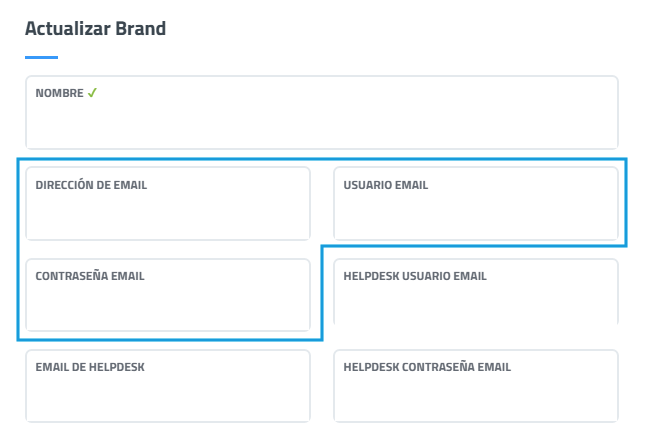The image size is (648, 443).
Task: Click the HELPDESK USUARIO EMAIL label
Action: 414,276
